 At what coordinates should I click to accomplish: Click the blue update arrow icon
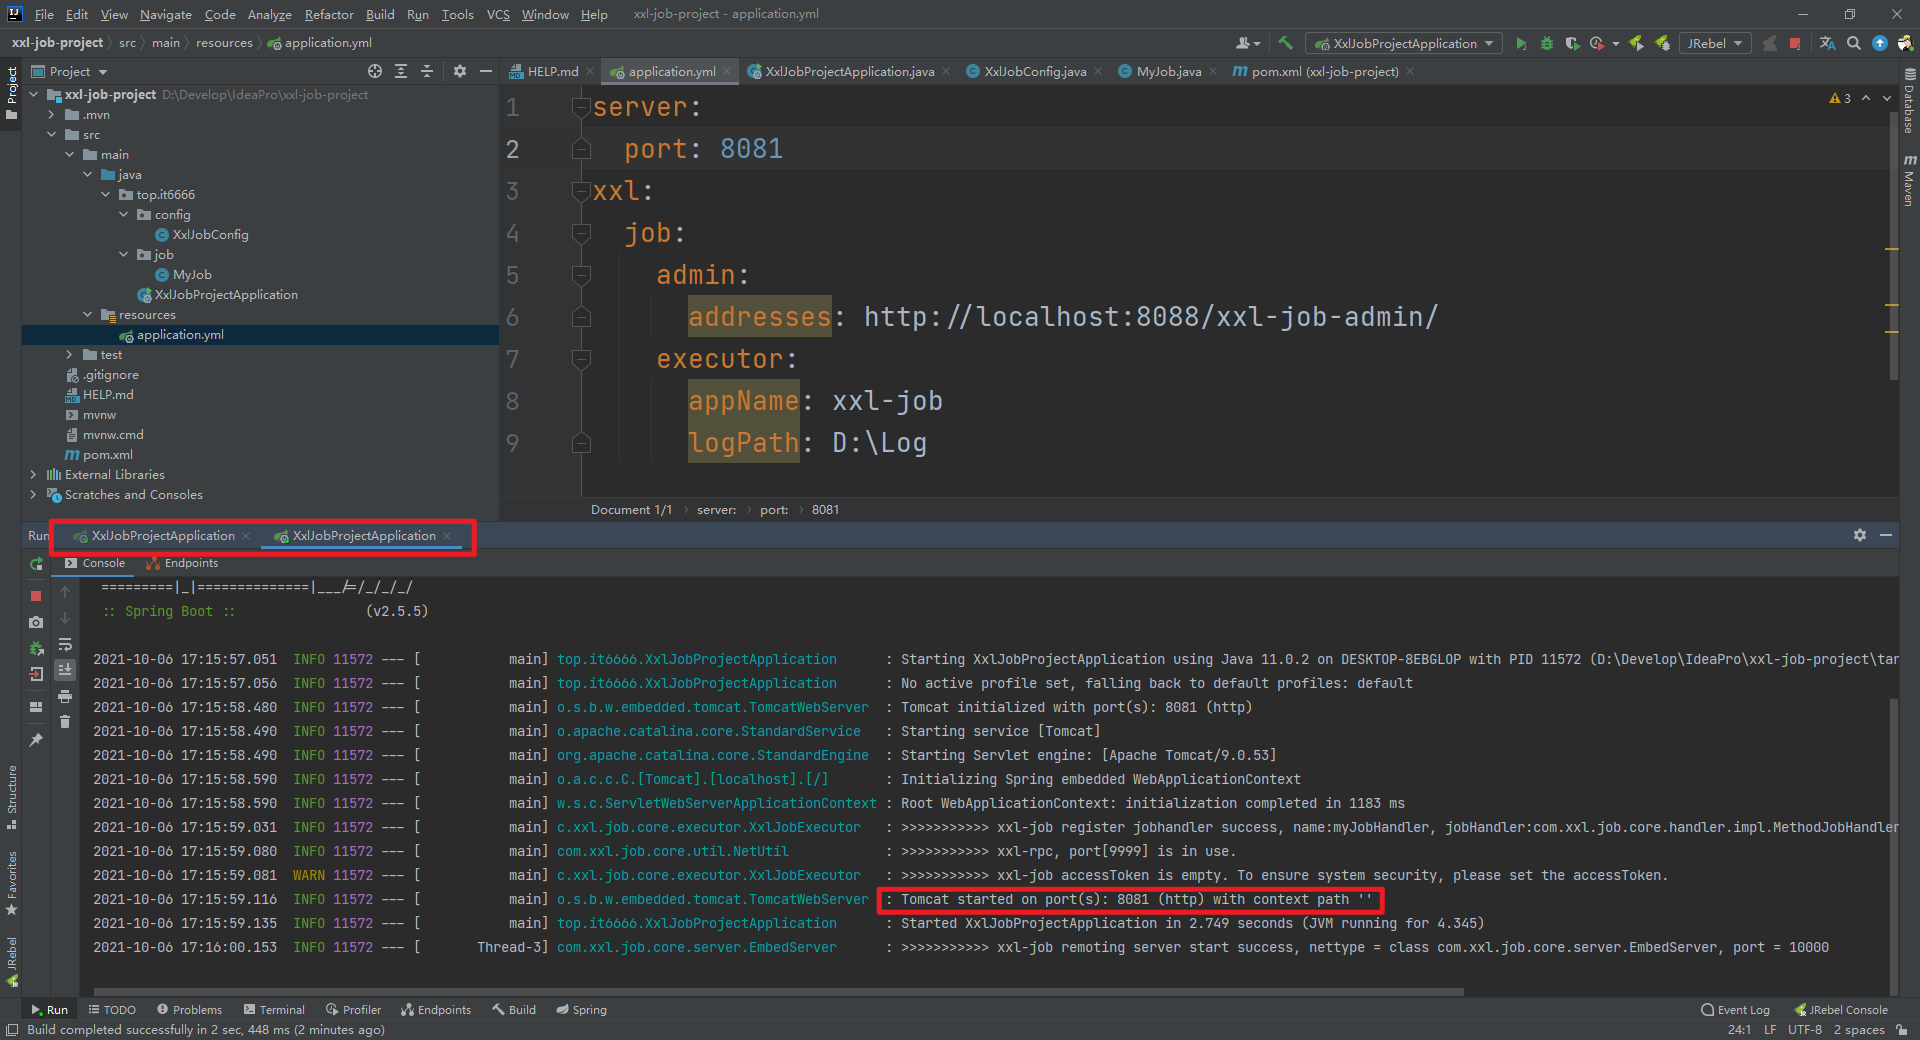[1880, 43]
